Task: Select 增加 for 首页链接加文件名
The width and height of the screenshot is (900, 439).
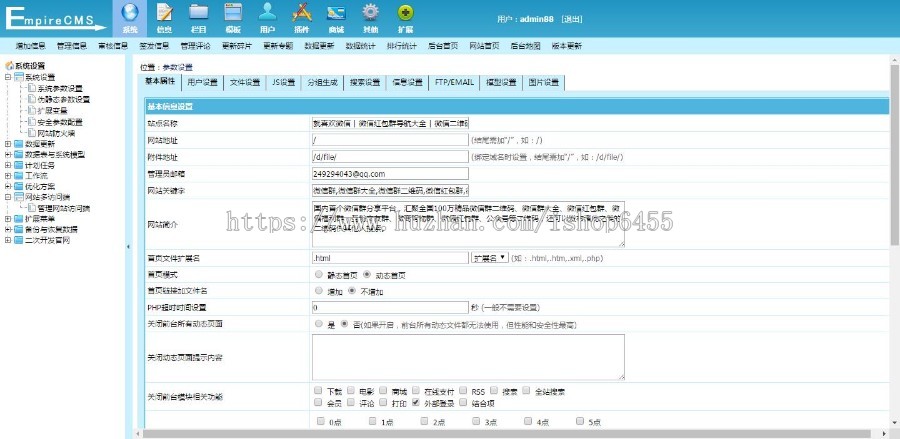Action: [x=319, y=291]
